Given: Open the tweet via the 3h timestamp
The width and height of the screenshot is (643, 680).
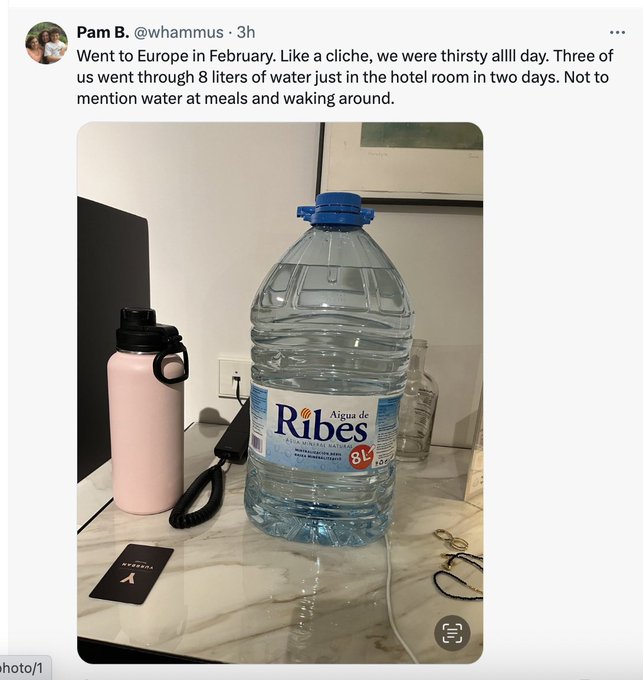Looking at the screenshot, I should point(246,32).
